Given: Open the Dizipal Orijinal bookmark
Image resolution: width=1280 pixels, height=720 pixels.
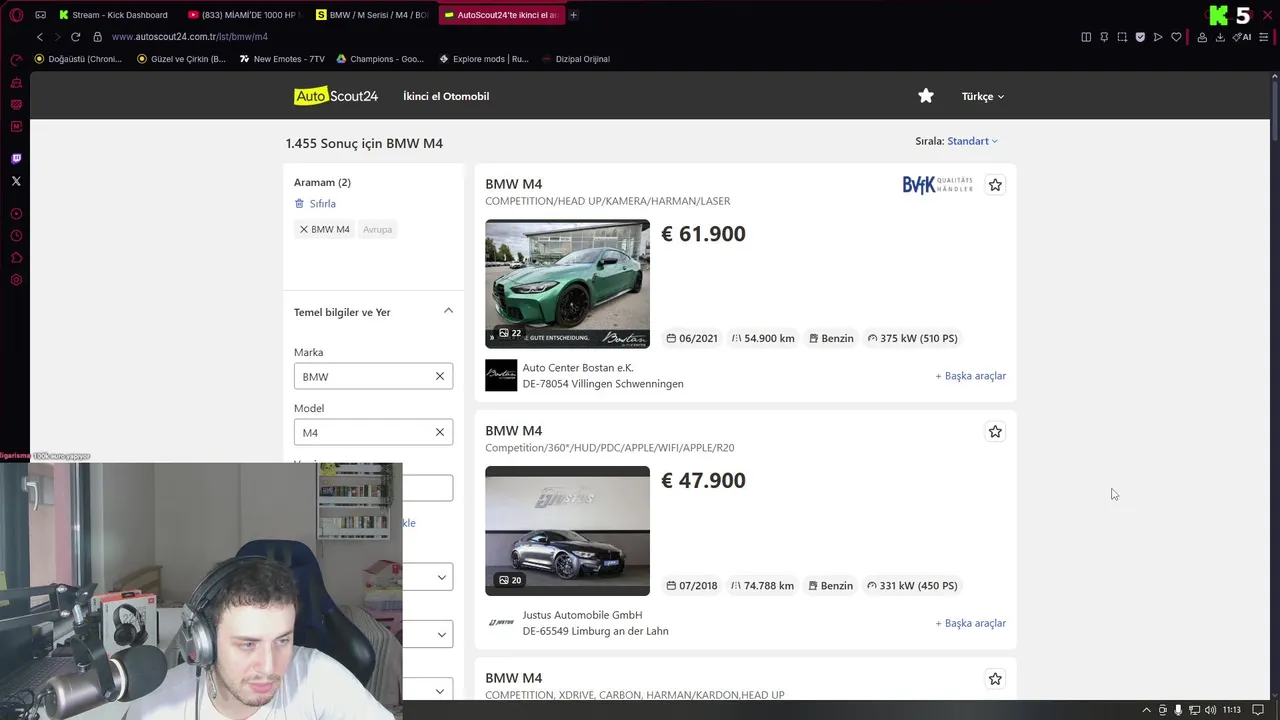Looking at the screenshot, I should (575, 59).
